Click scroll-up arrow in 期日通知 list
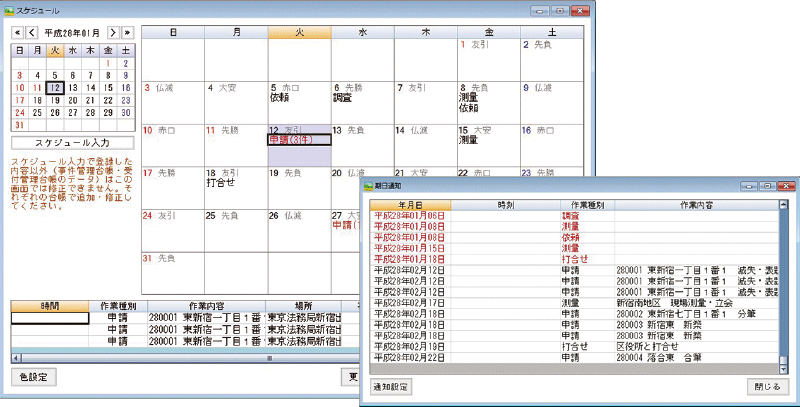The width and height of the screenshot is (800, 407). point(782,206)
